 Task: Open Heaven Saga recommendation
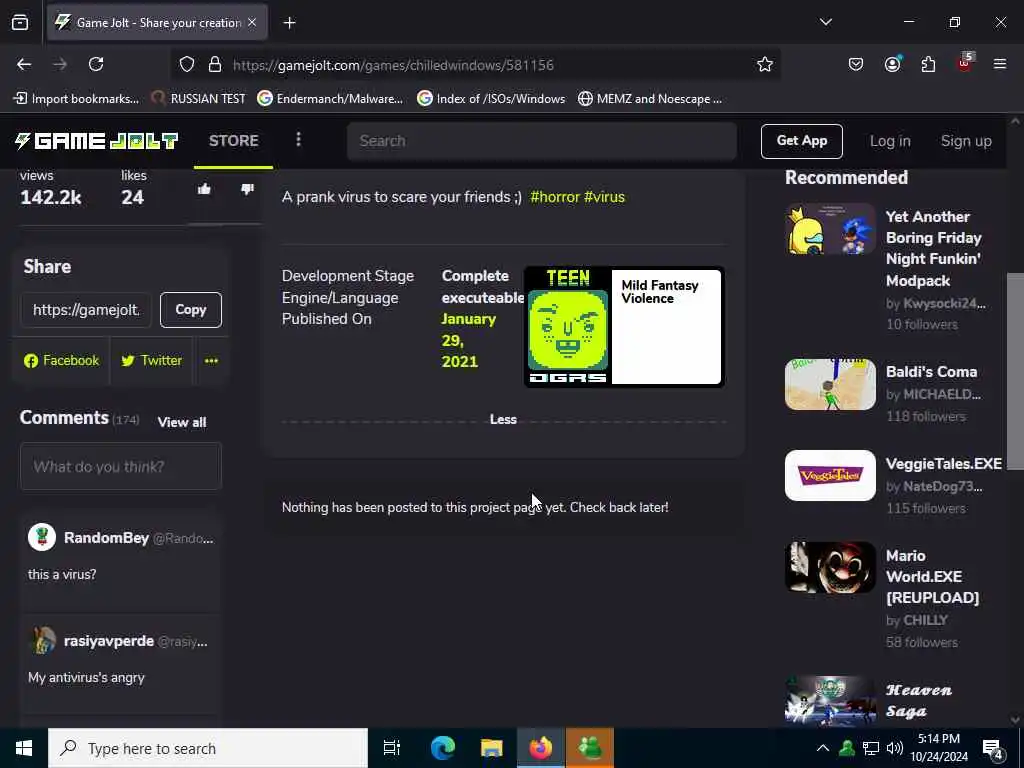(918, 701)
